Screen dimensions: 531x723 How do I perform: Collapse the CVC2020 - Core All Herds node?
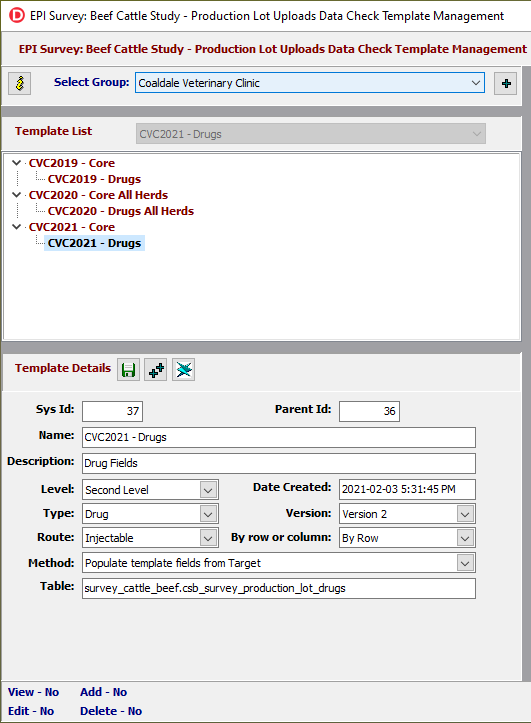tap(17, 195)
